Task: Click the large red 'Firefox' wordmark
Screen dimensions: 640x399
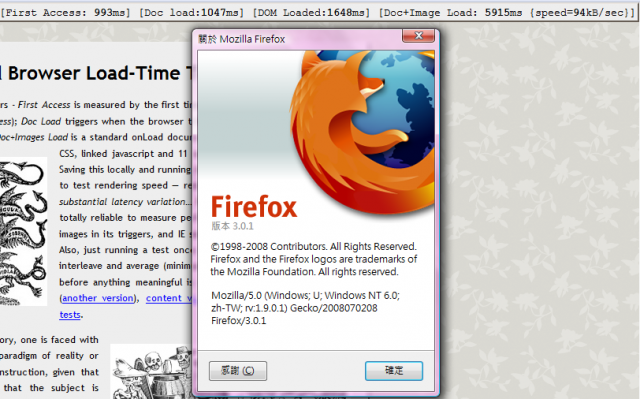Action: click(254, 207)
